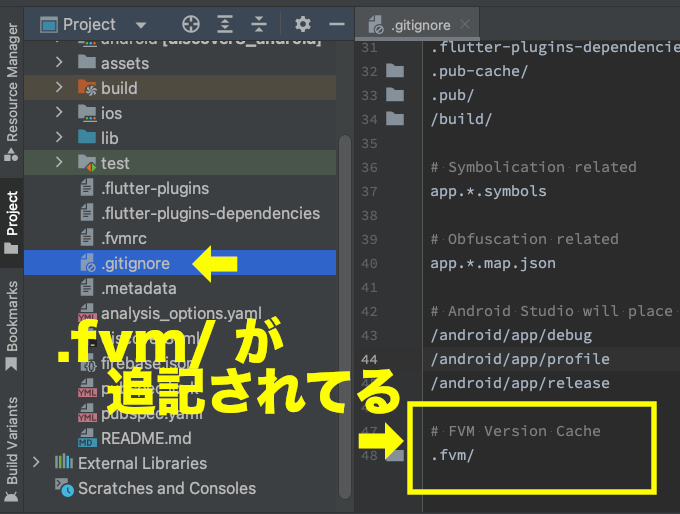This screenshot has height=514, width=680.
Task: Click gutter folder icon on line 32
Action: coord(395,70)
